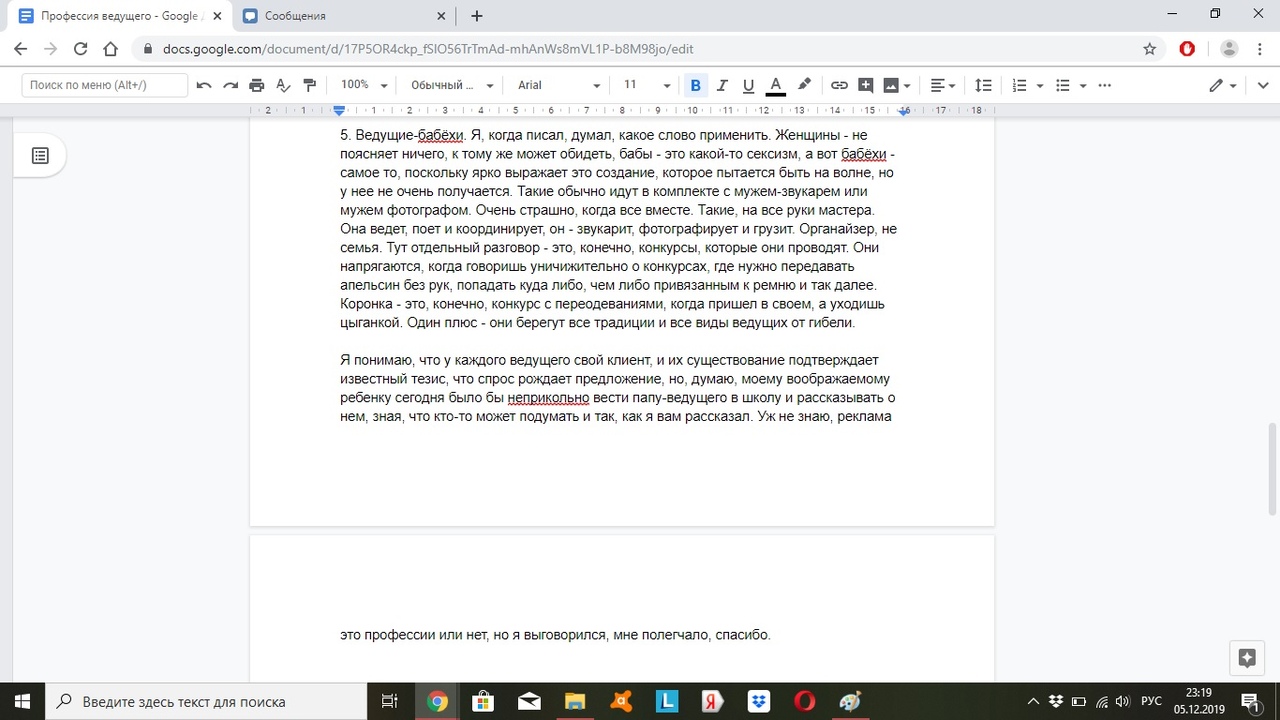Toggle underline formatting
The width and height of the screenshot is (1280, 720).
tap(748, 85)
